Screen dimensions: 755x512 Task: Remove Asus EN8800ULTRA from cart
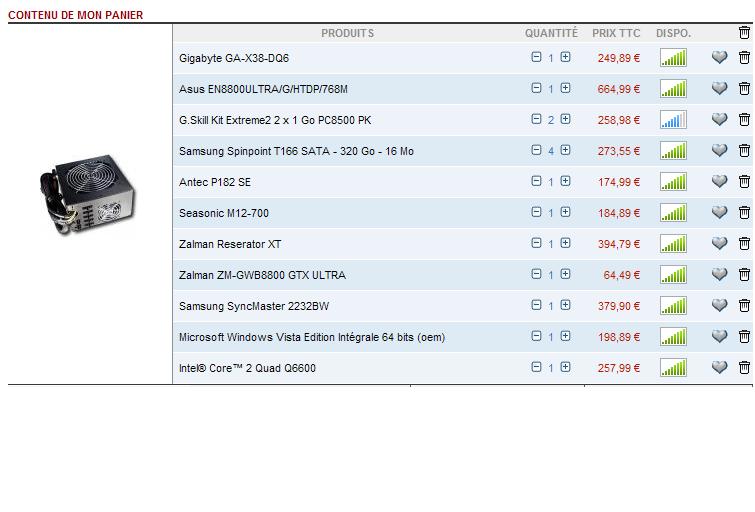pos(744,89)
